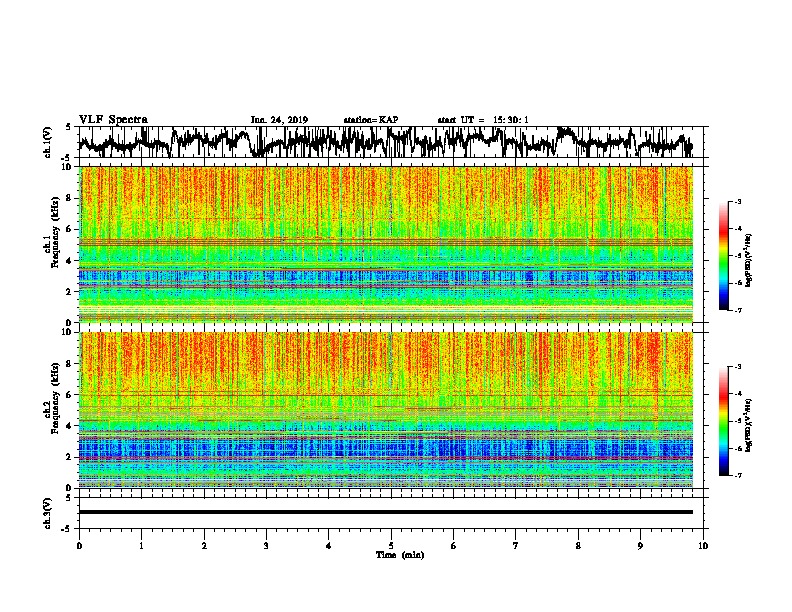Click the ch.1 color bar "log(PSD)" label
Viewport: 792px width, 612px height.
click(x=748, y=260)
